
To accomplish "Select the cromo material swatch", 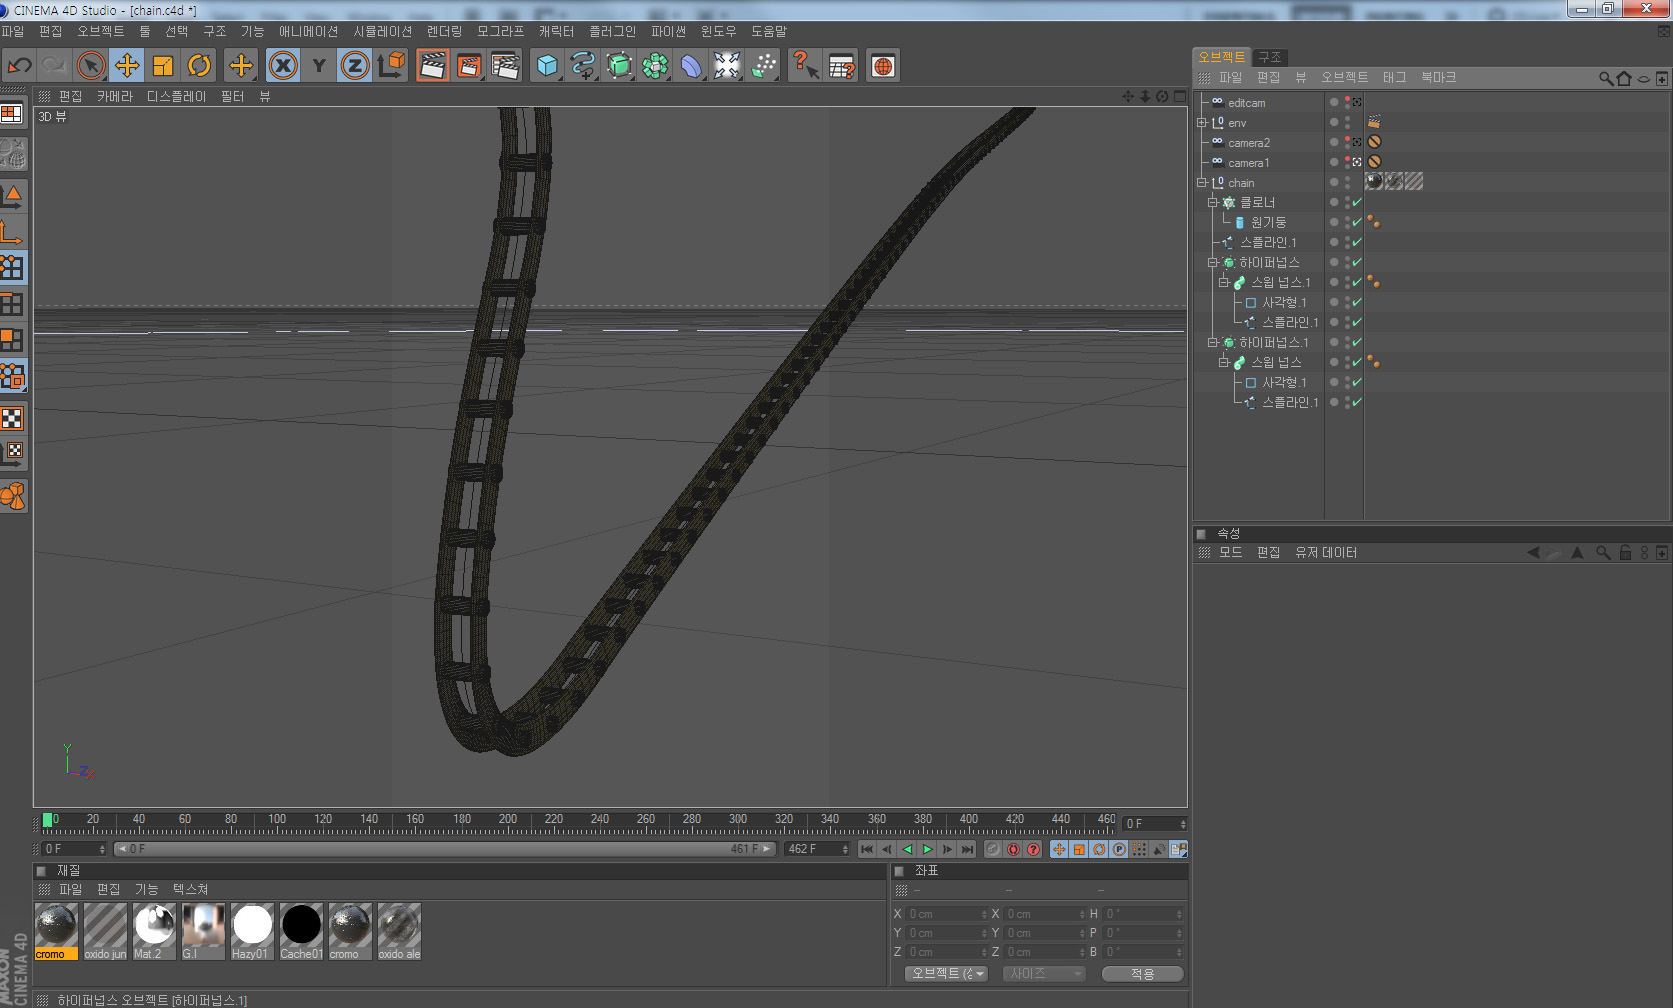I will tap(56, 932).
